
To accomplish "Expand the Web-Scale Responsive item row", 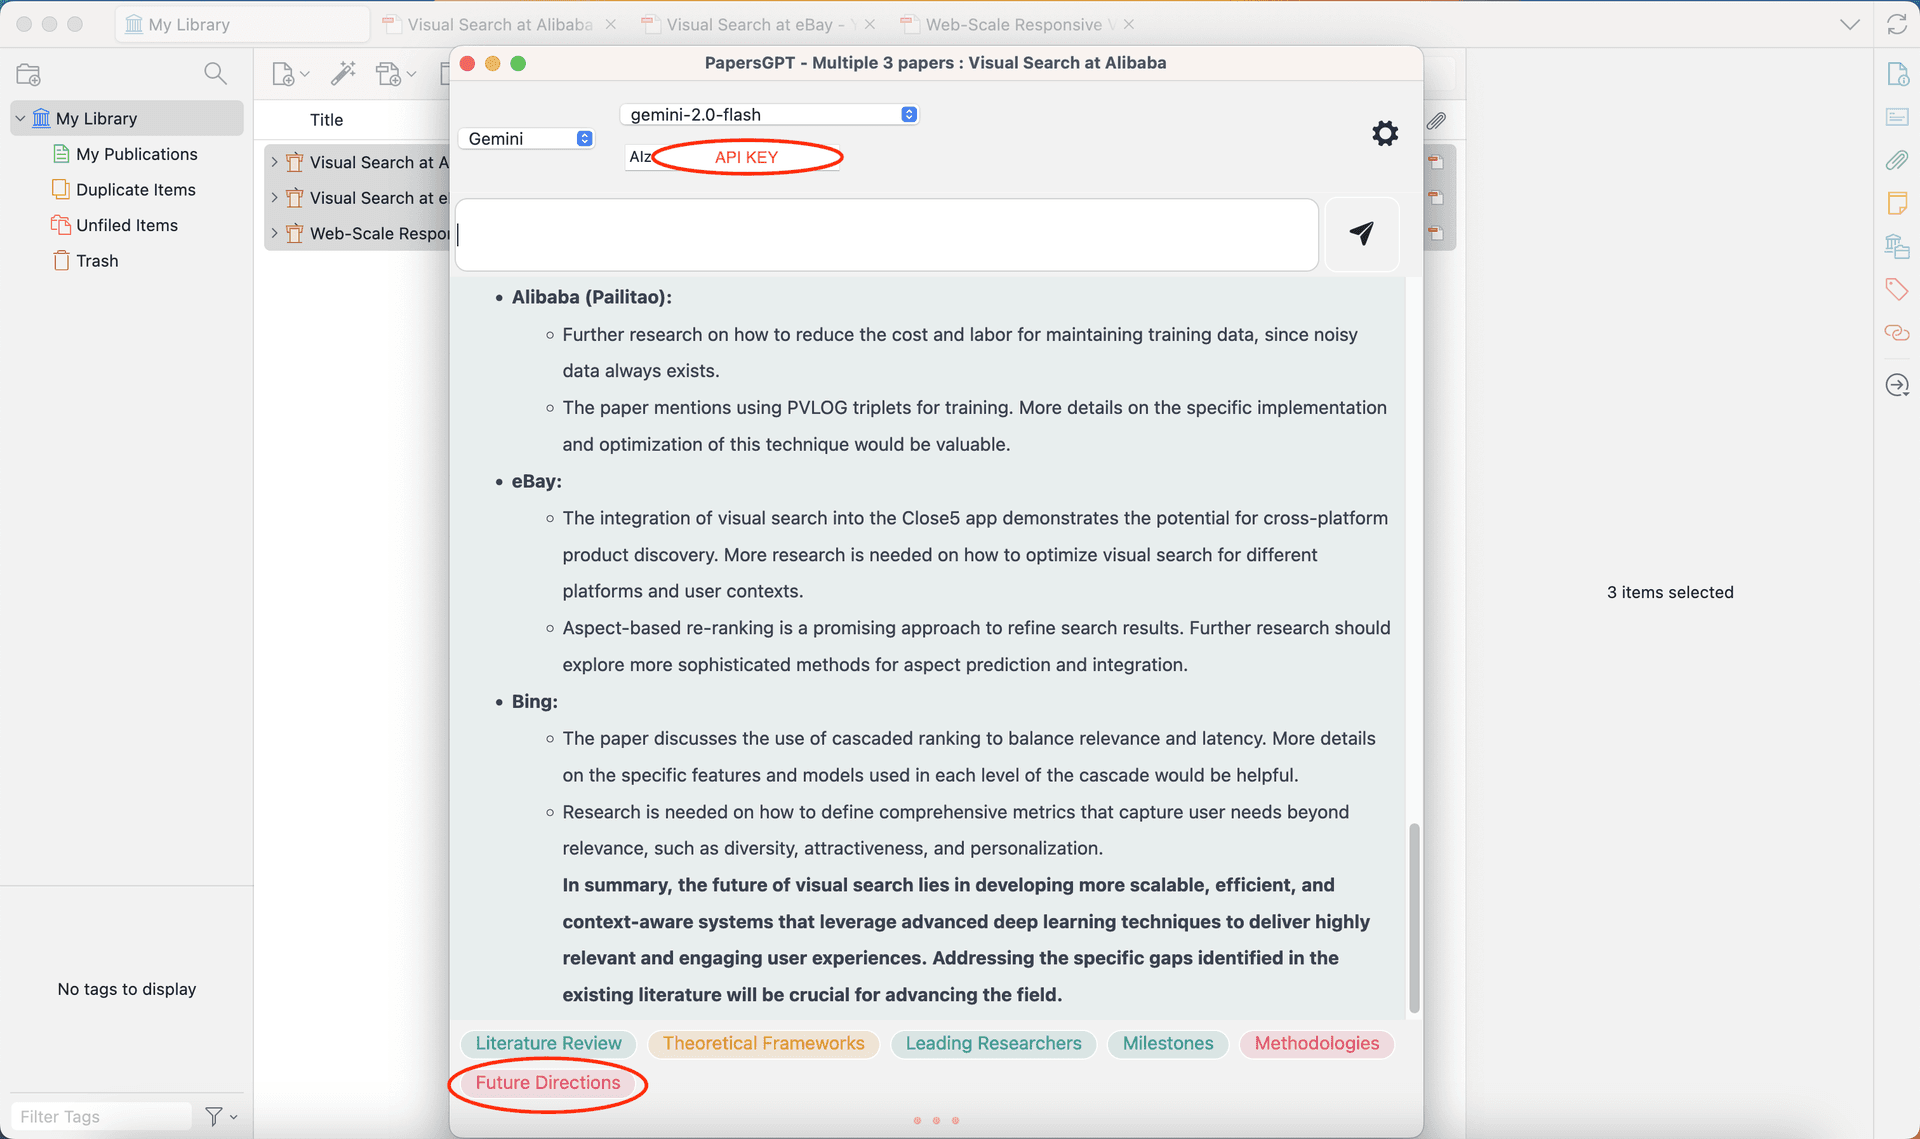I will 274,233.
